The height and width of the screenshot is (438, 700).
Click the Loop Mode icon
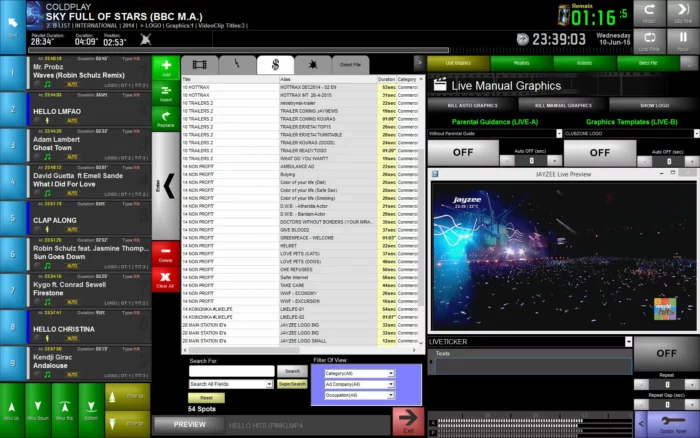coord(649,39)
